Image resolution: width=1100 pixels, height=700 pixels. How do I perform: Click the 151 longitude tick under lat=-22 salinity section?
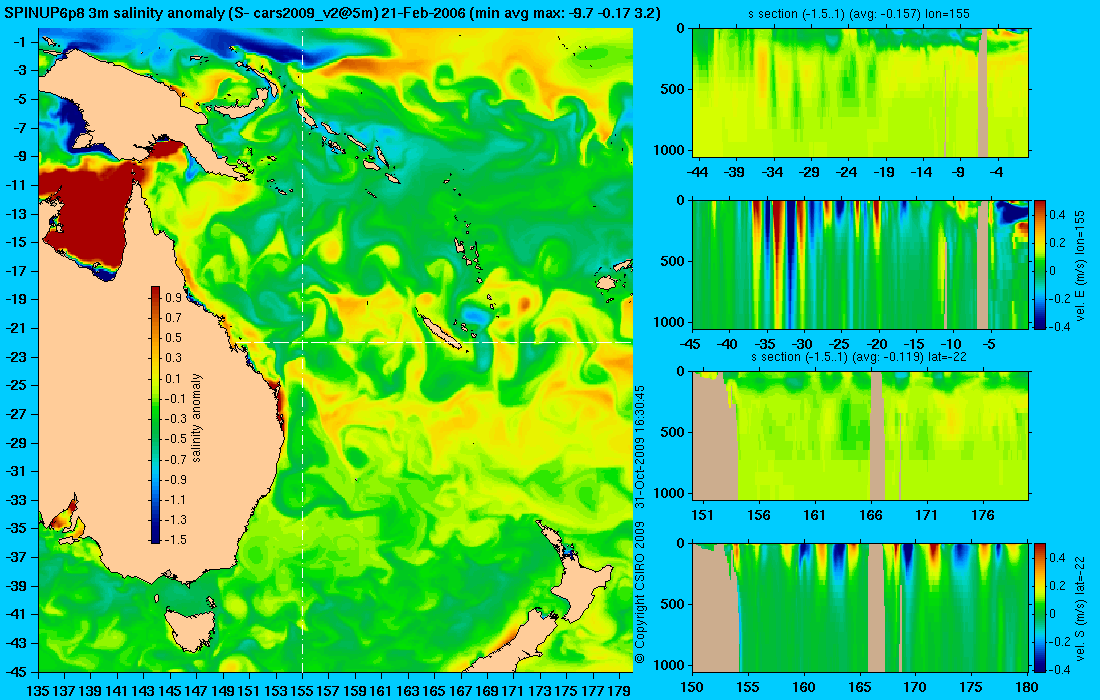(702, 516)
